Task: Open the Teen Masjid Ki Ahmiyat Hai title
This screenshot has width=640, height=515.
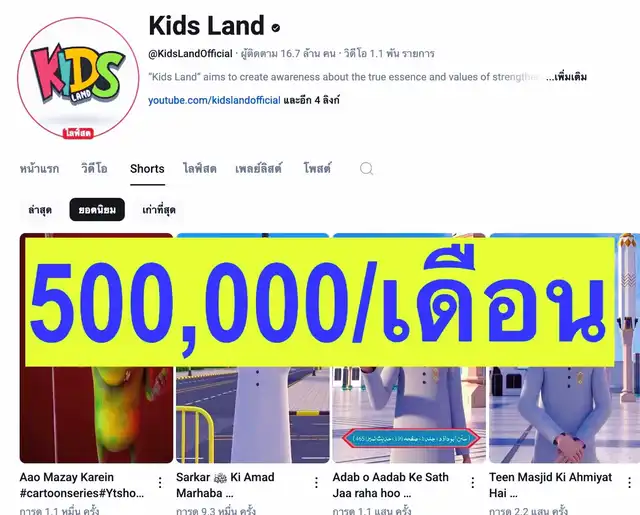Action: click(x=551, y=485)
